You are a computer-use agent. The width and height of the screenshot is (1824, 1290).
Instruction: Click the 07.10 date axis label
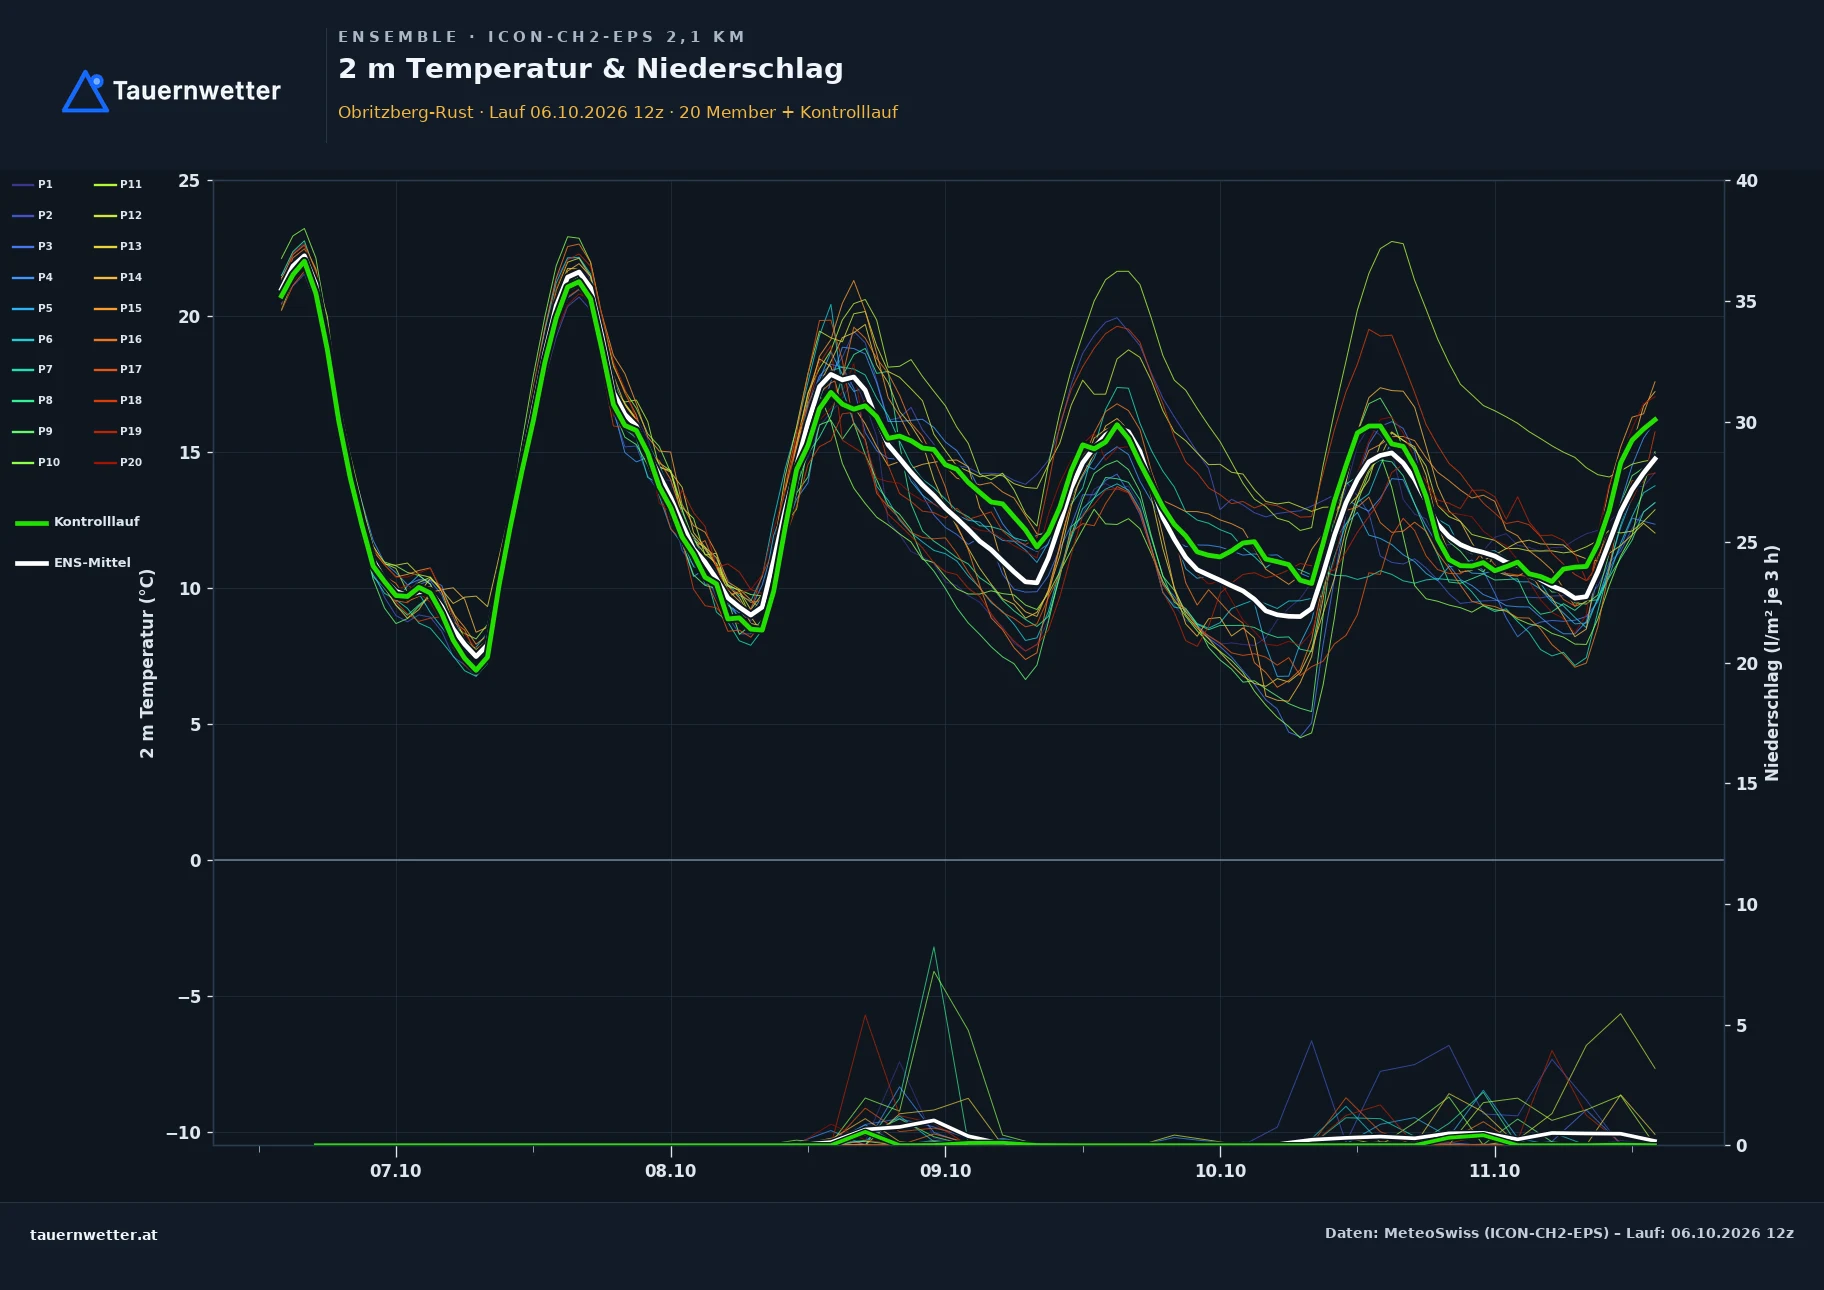(396, 1171)
